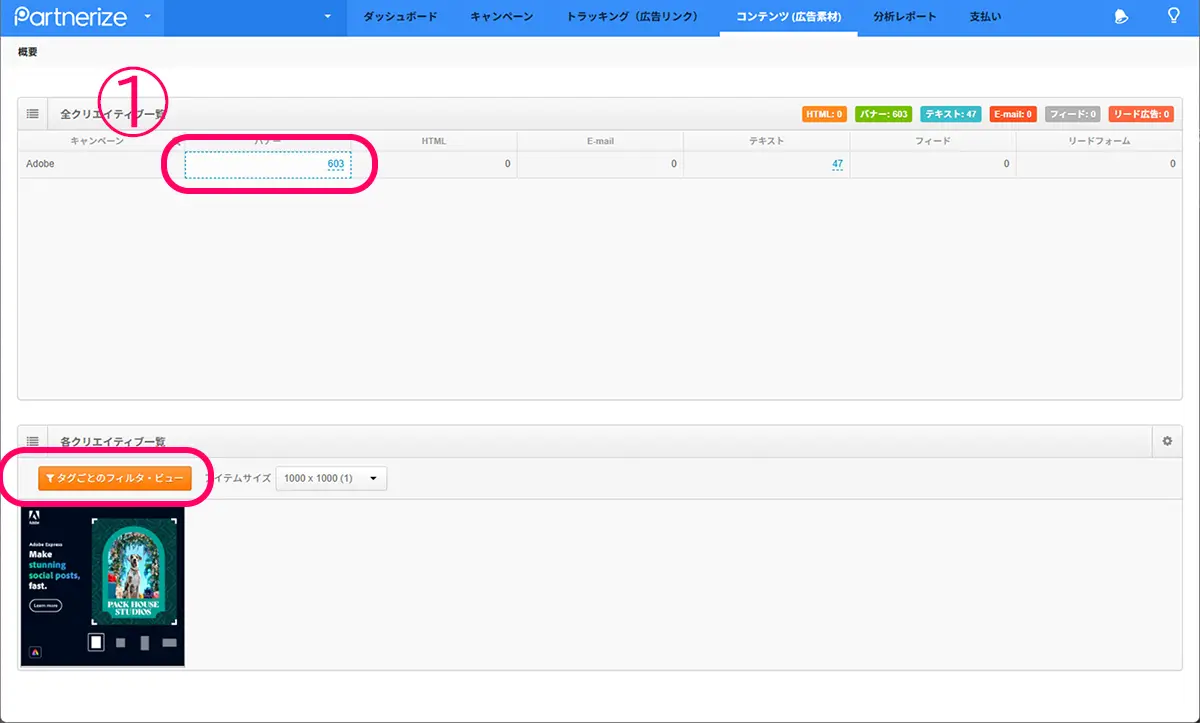Open the 支払い tab
Viewport: 1200px width, 723px height.
[985, 17]
